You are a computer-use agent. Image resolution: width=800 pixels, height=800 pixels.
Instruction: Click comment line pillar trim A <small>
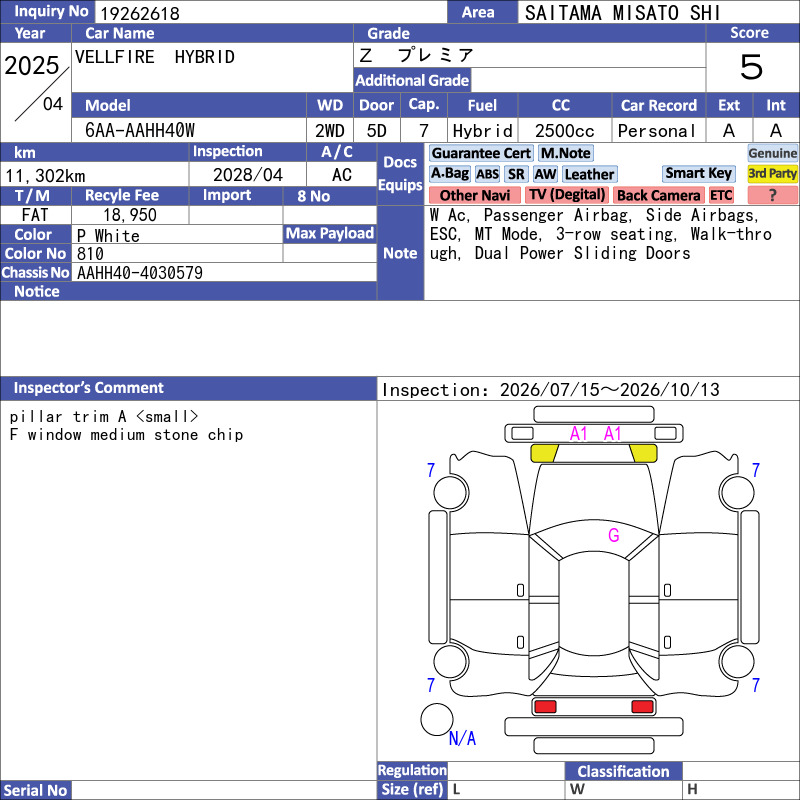coord(104,417)
